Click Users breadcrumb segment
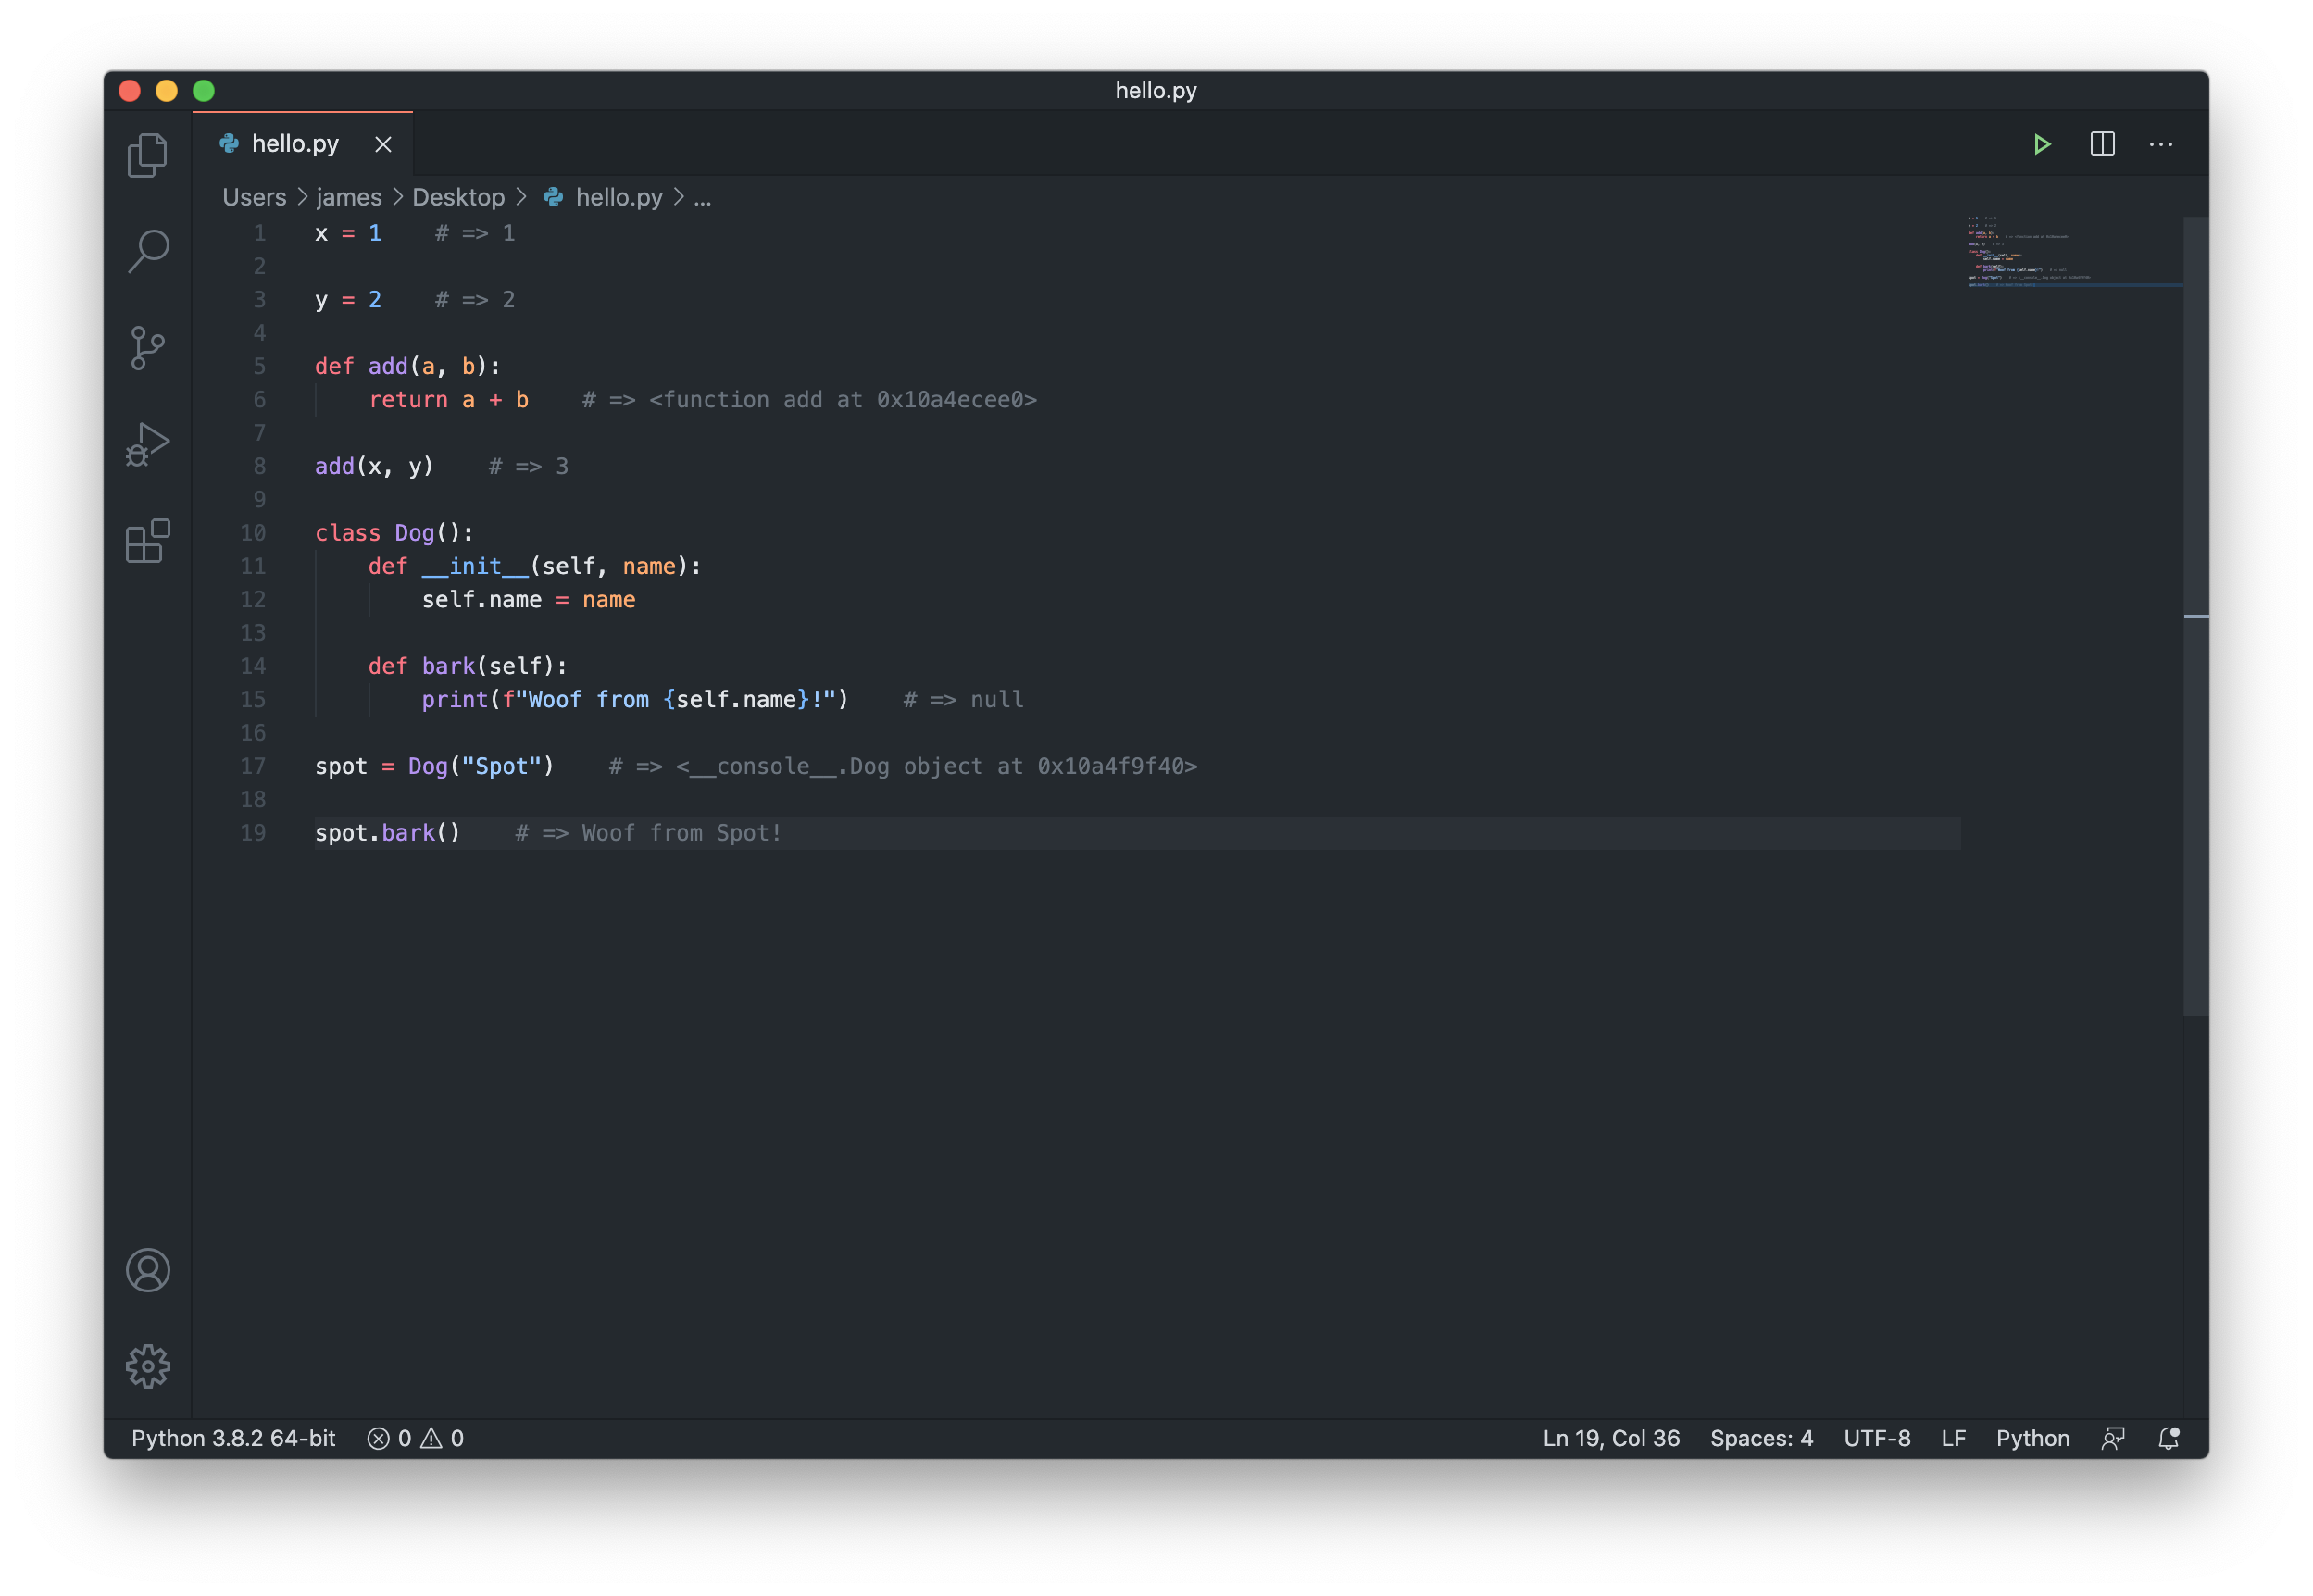This screenshot has height=1596, width=2313. click(254, 197)
